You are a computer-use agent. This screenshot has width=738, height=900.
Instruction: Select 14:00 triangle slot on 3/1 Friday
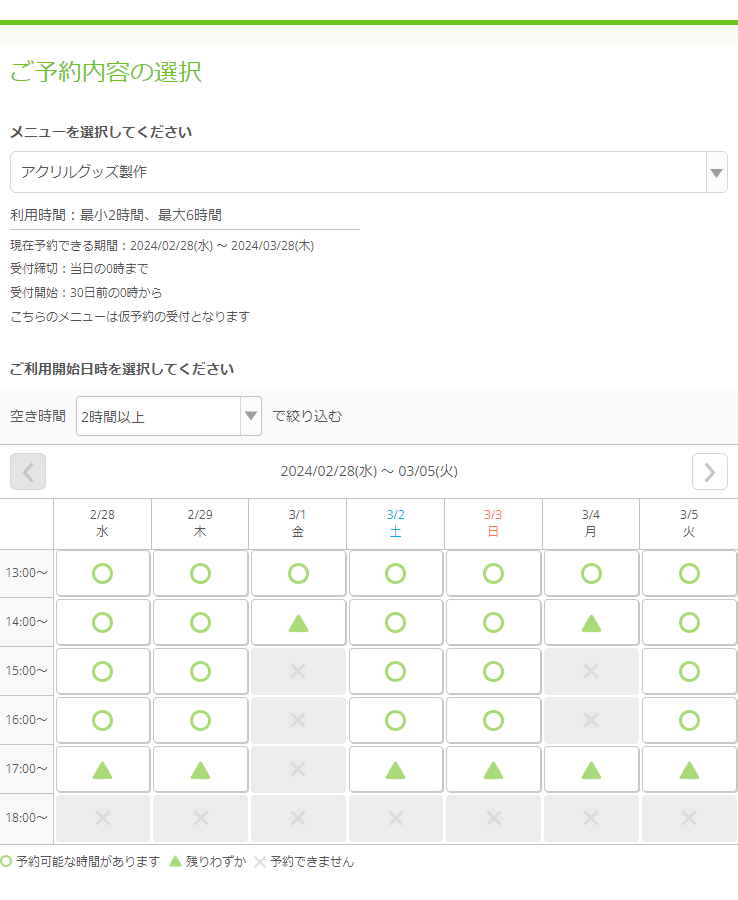tap(298, 622)
